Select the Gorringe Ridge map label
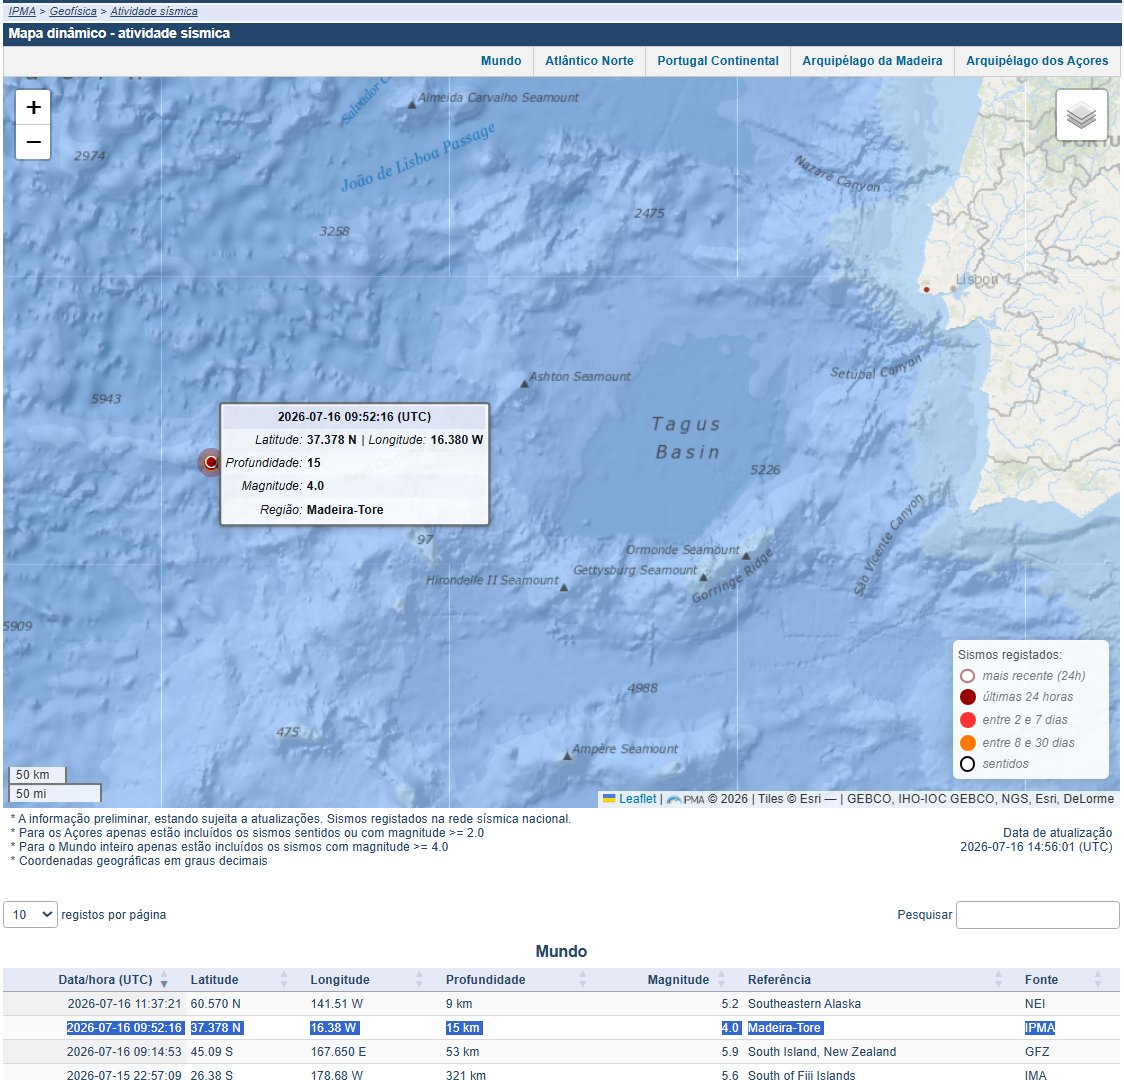 point(732,575)
